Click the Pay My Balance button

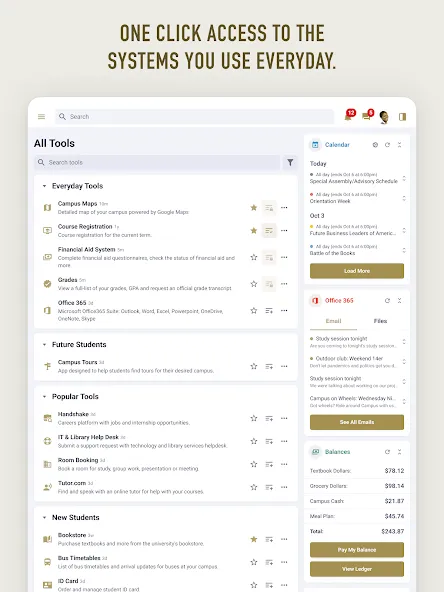point(357,550)
